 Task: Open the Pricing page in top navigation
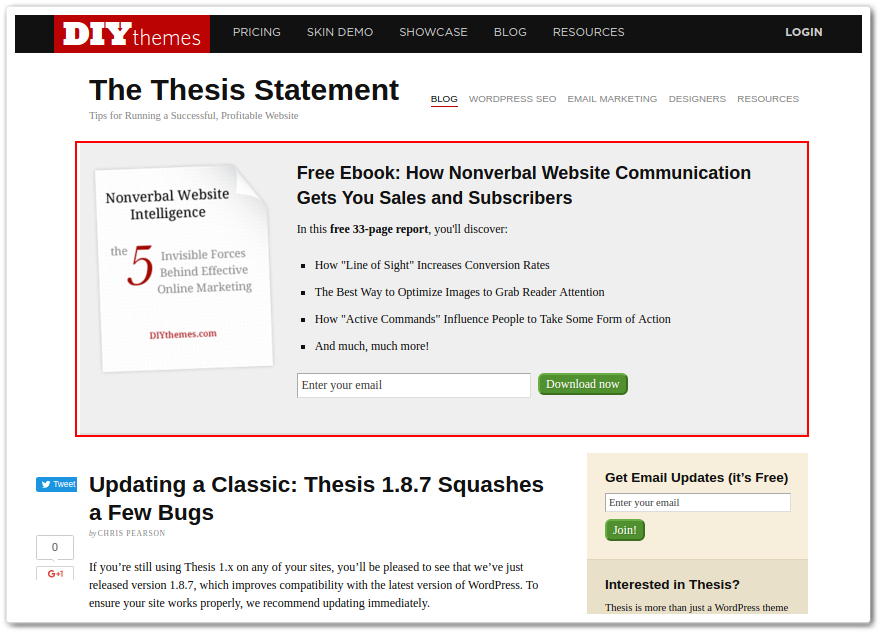257,32
